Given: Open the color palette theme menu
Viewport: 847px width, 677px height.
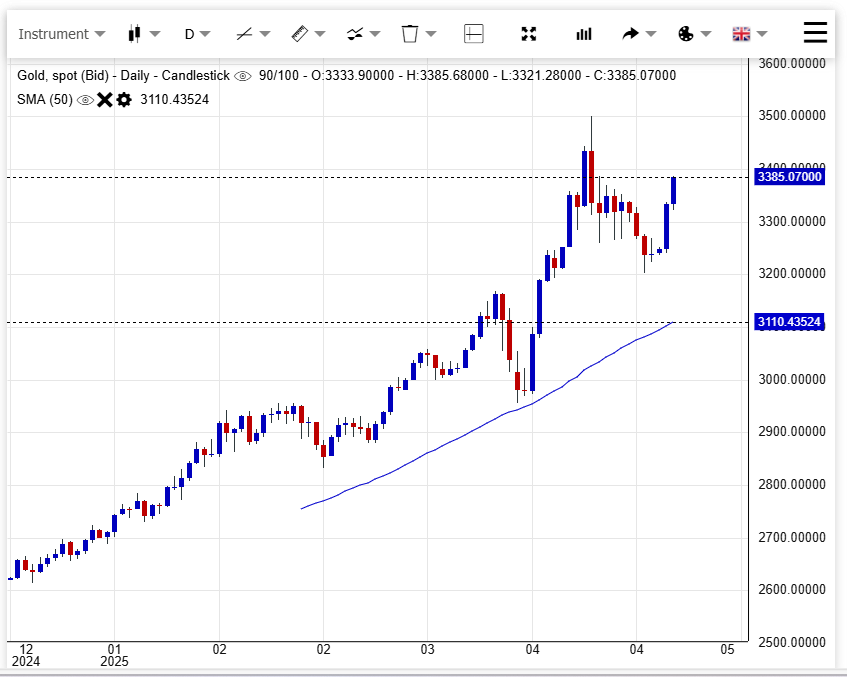Looking at the screenshot, I should 693,34.
